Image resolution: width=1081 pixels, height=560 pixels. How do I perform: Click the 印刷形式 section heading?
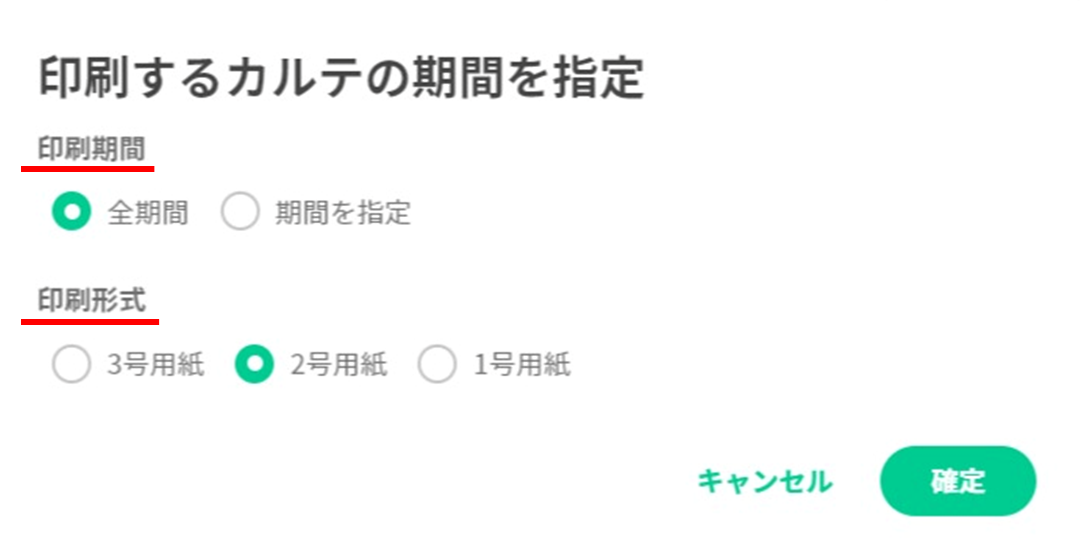tap(91, 300)
